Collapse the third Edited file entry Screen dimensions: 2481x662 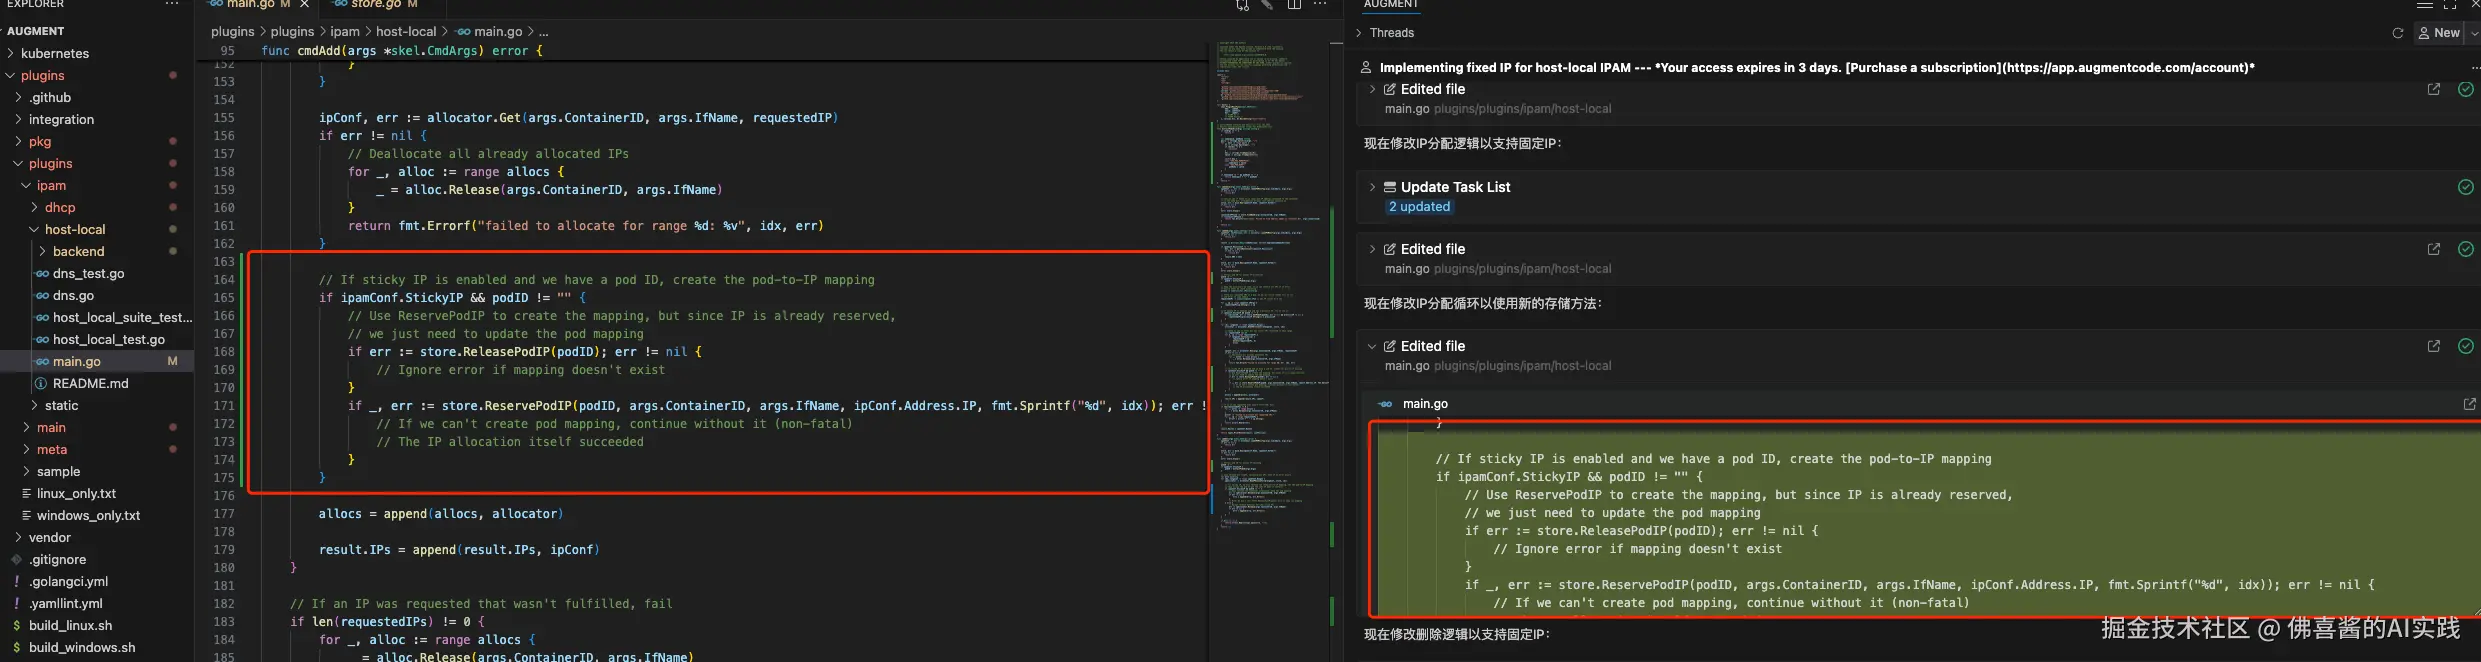click(x=1372, y=346)
